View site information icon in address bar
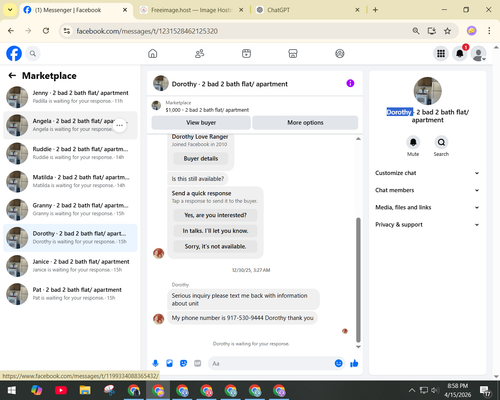The image size is (500, 400). click(x=67, y=31)
